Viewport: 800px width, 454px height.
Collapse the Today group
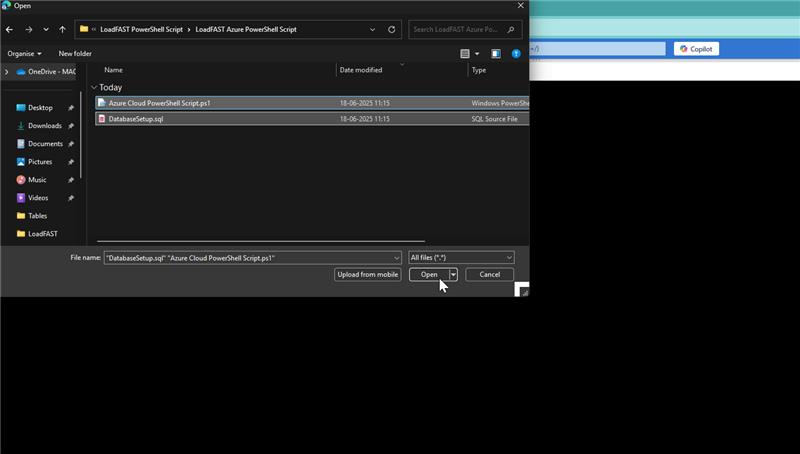[x=94, y=87]
